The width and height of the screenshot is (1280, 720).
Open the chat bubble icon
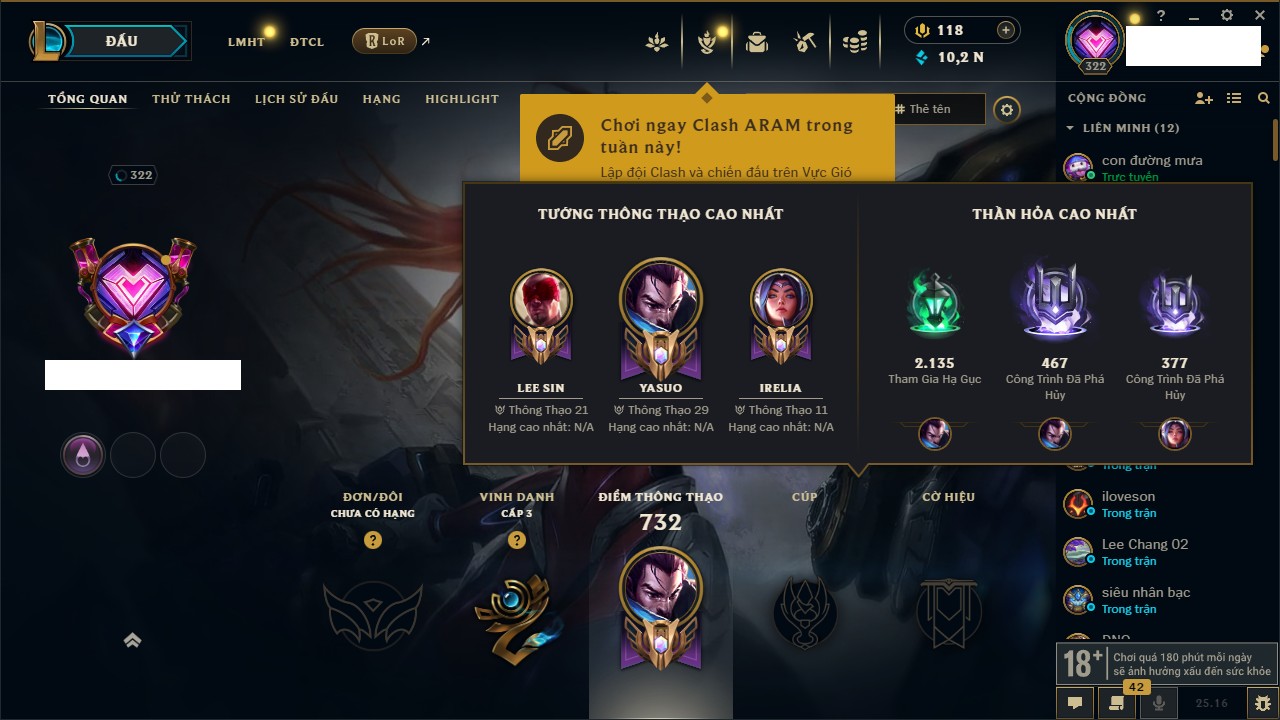1075,703
